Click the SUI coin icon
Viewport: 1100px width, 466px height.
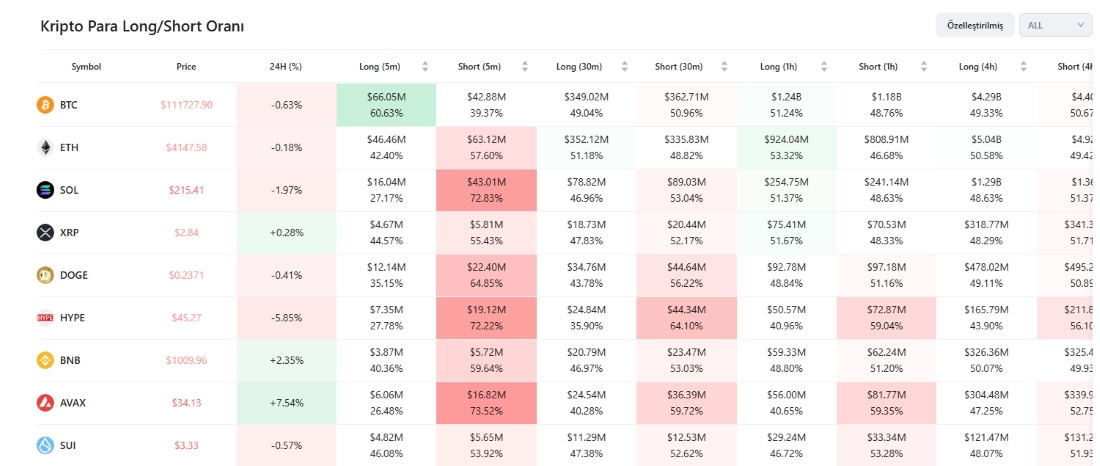45,445
